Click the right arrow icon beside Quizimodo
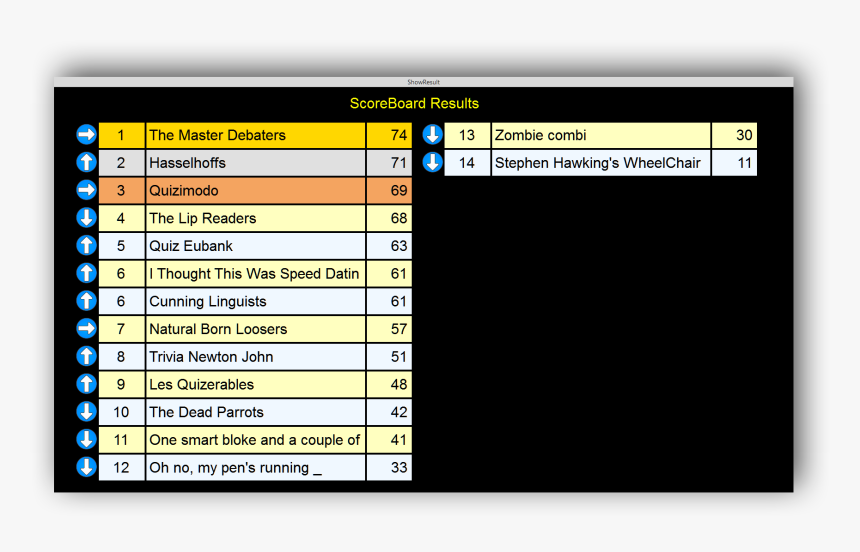The width and height of the screenshot is (860, 552). click(x=86, y=190)
